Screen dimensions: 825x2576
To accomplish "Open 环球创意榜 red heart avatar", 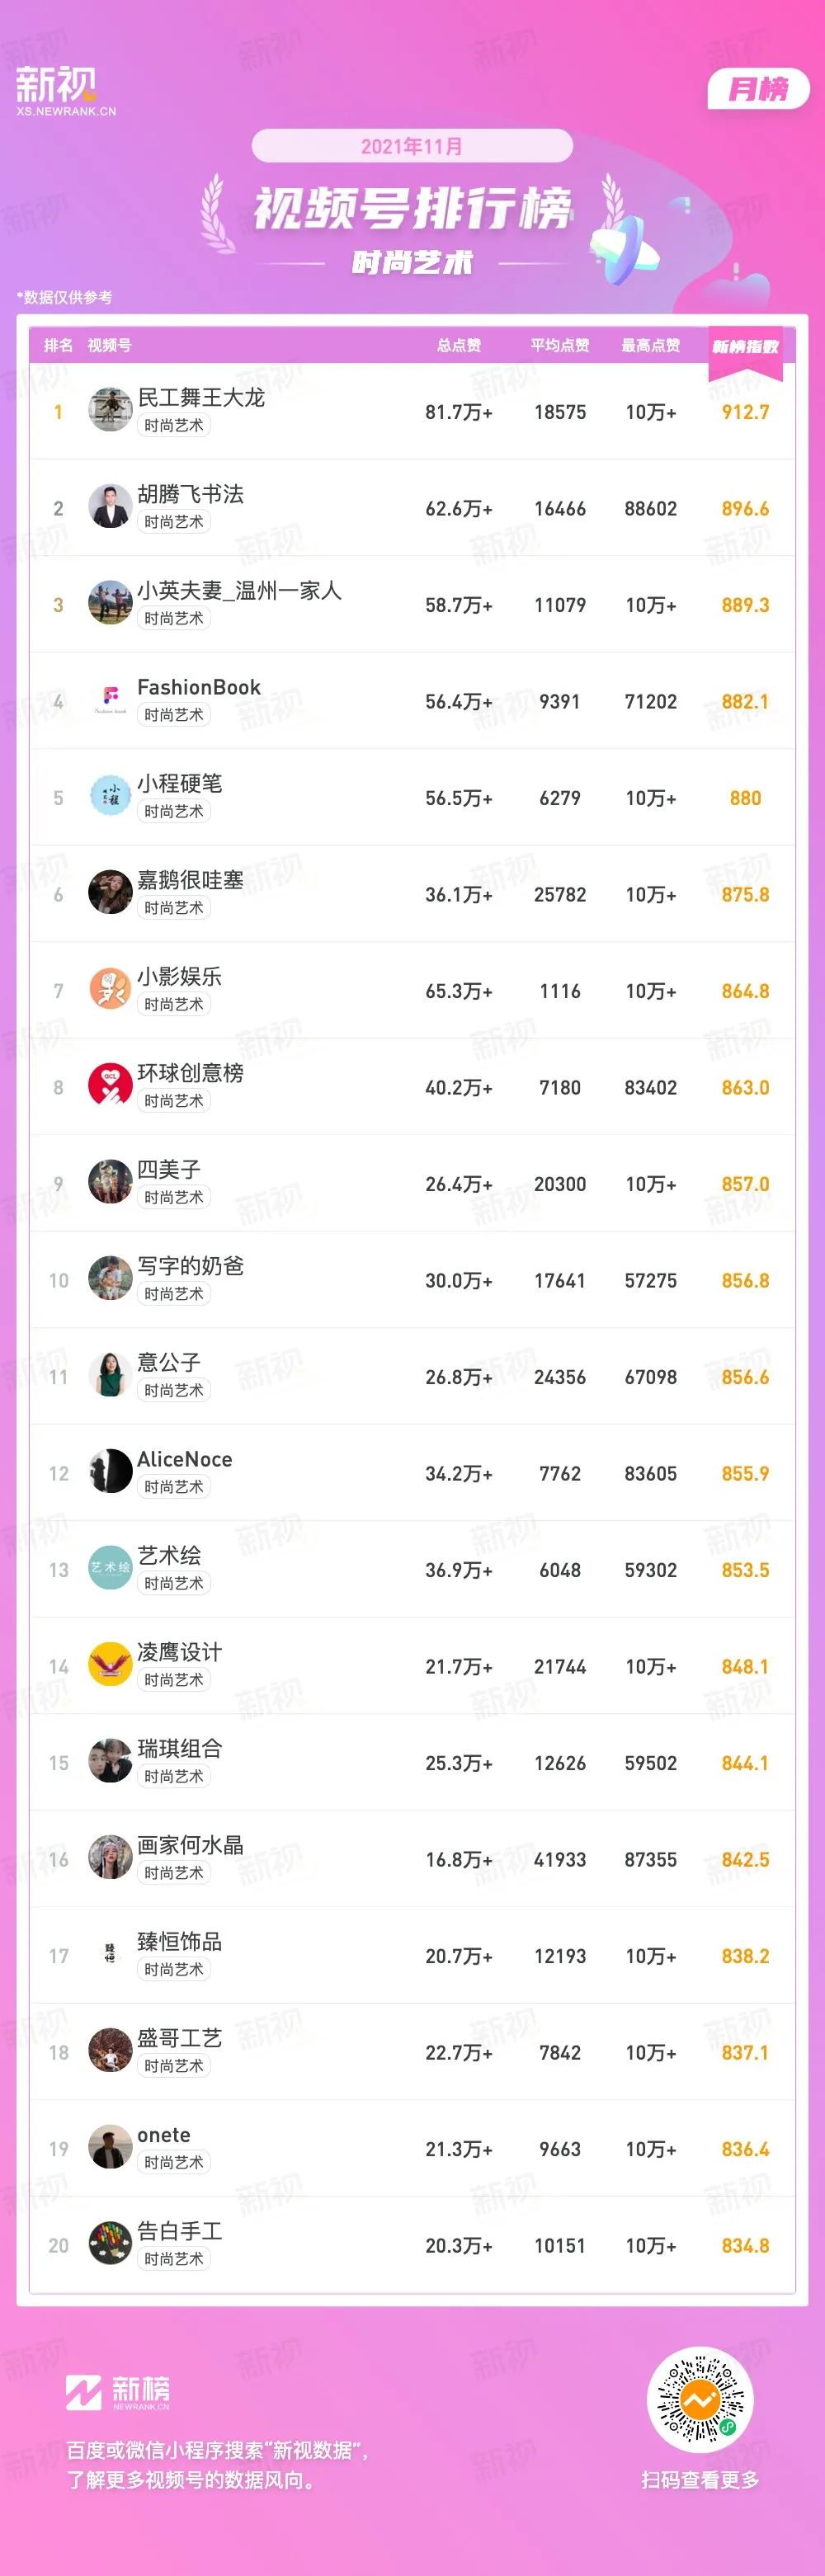I will click(110, 1085).
